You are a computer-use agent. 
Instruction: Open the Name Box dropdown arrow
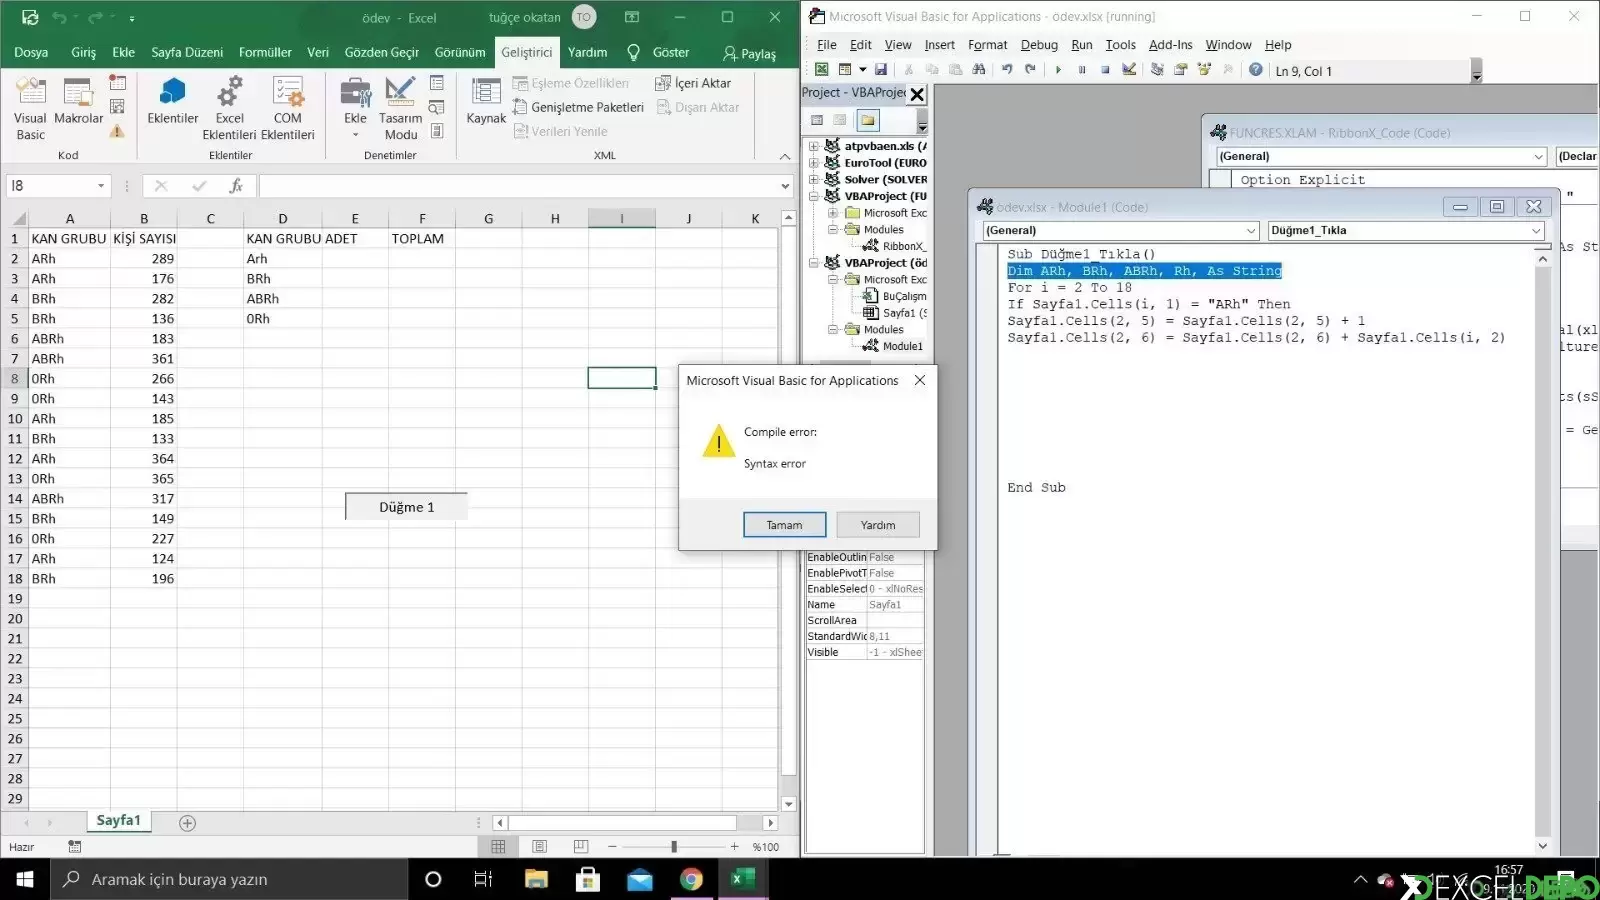pyautogui.click(x=101, y=186)
